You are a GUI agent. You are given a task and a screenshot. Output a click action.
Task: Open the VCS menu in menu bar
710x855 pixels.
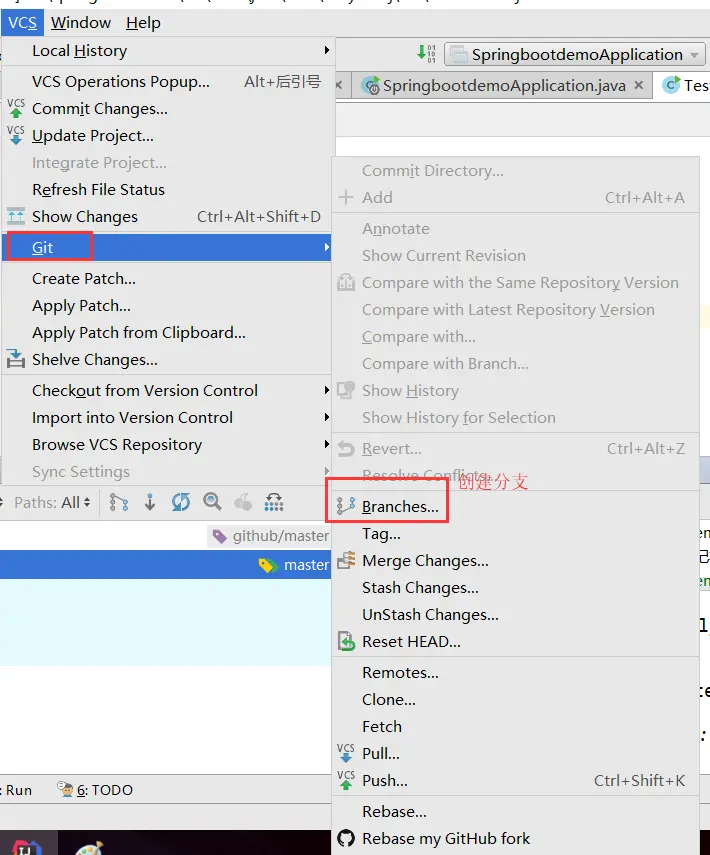[22, 23]
